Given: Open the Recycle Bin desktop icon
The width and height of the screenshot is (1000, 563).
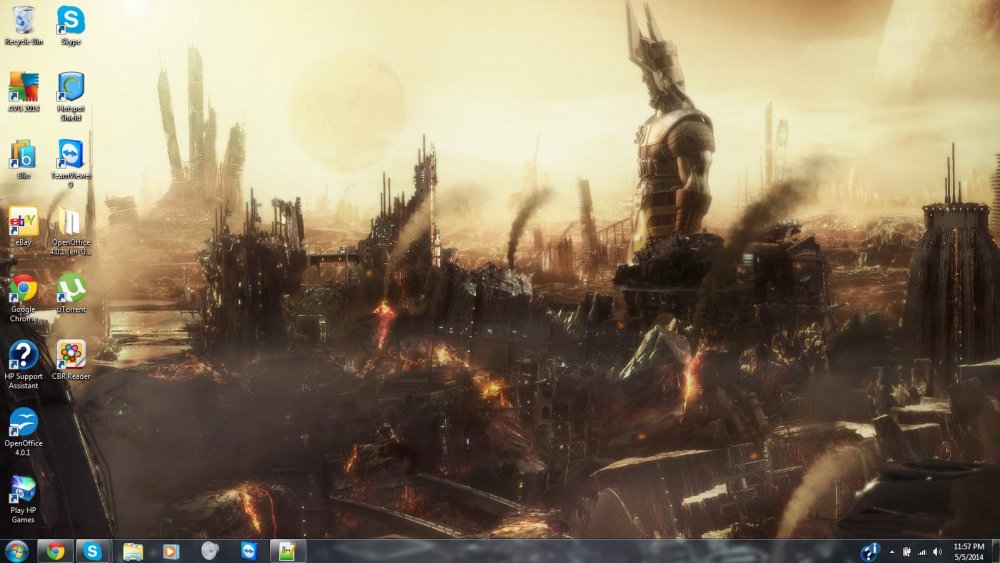Looking at the screenshot, I should 23,20.
